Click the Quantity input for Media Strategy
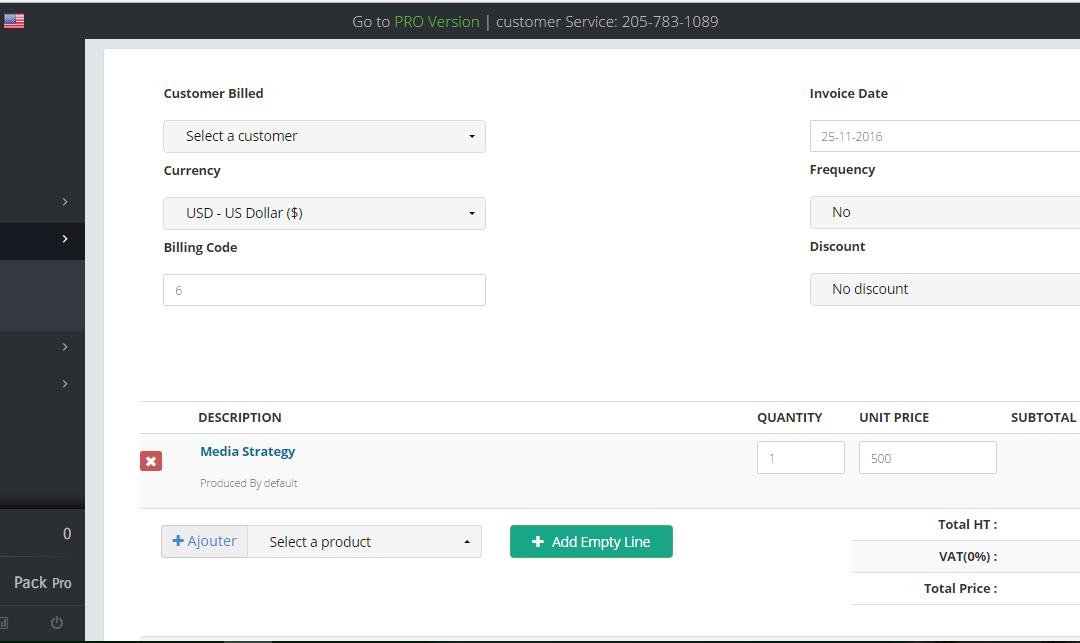This screenshot has height=643, width=1080. [x=800, y=458]
